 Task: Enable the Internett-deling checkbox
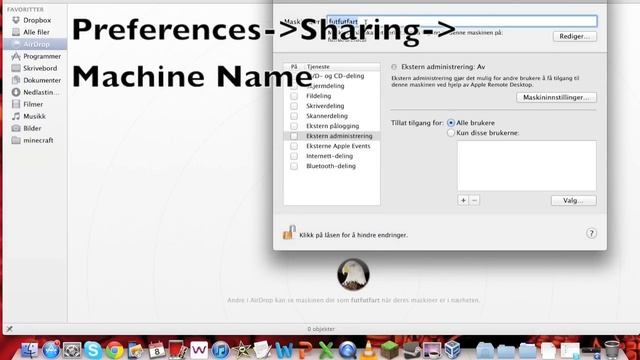[294, 156]
